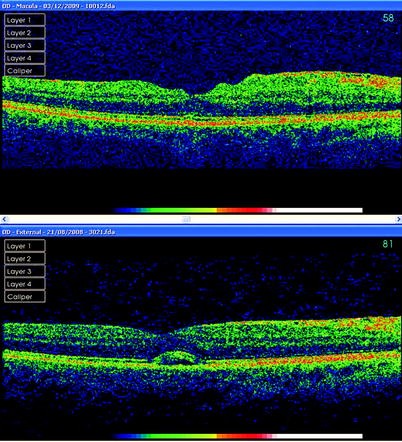Select the Caliper tool in the top scan
Image resolution: width=402 pixels, height=442 pixels.
click(x=25, y=71)
